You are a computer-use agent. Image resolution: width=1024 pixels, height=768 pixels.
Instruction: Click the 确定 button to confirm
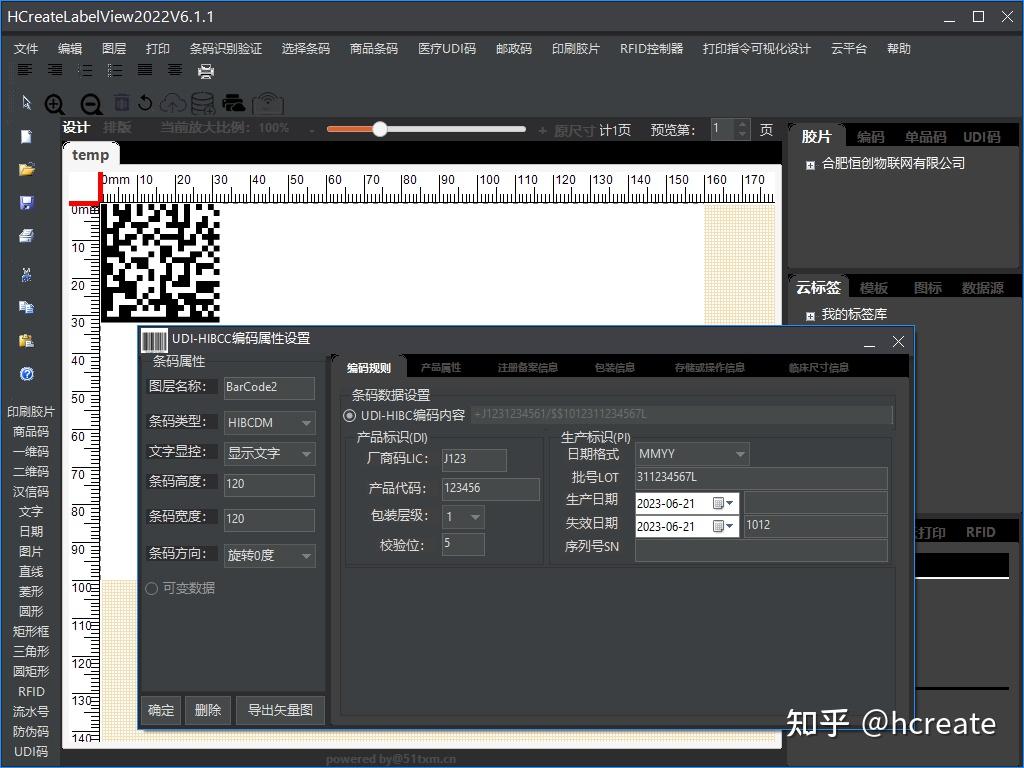point(161,710)
